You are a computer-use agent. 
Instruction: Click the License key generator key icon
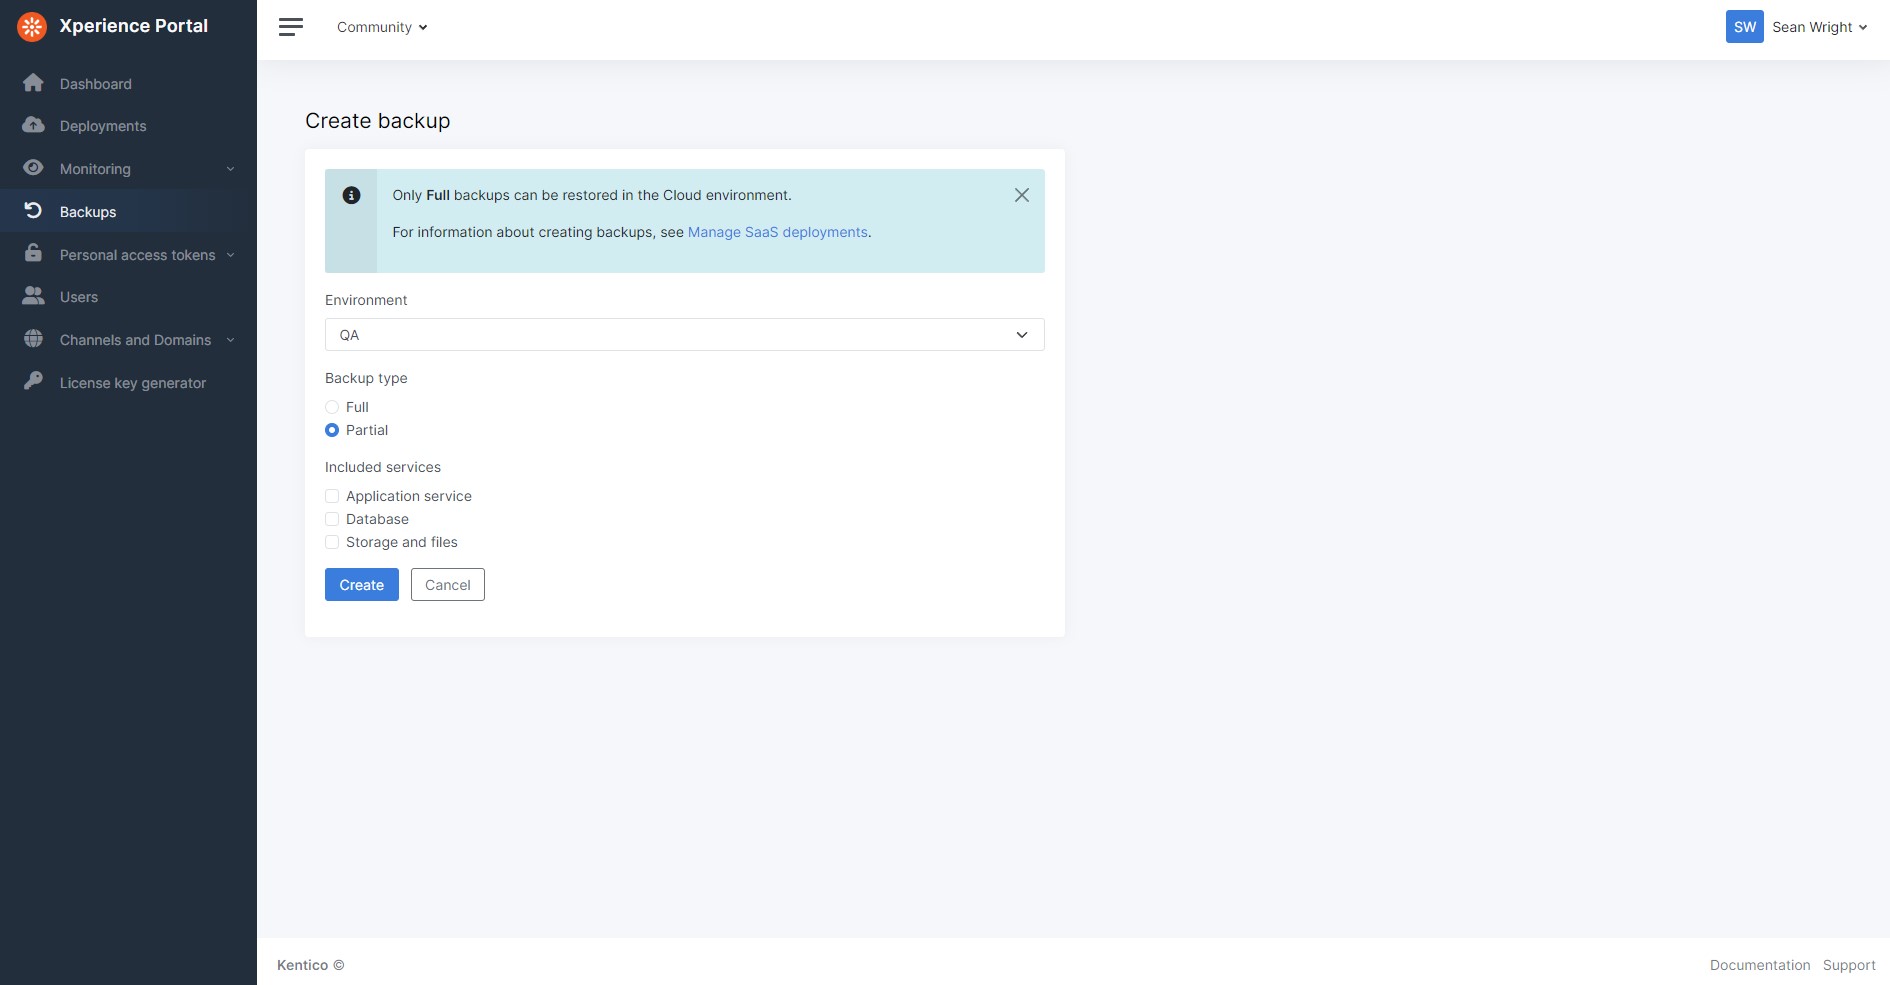coord(33,381)
